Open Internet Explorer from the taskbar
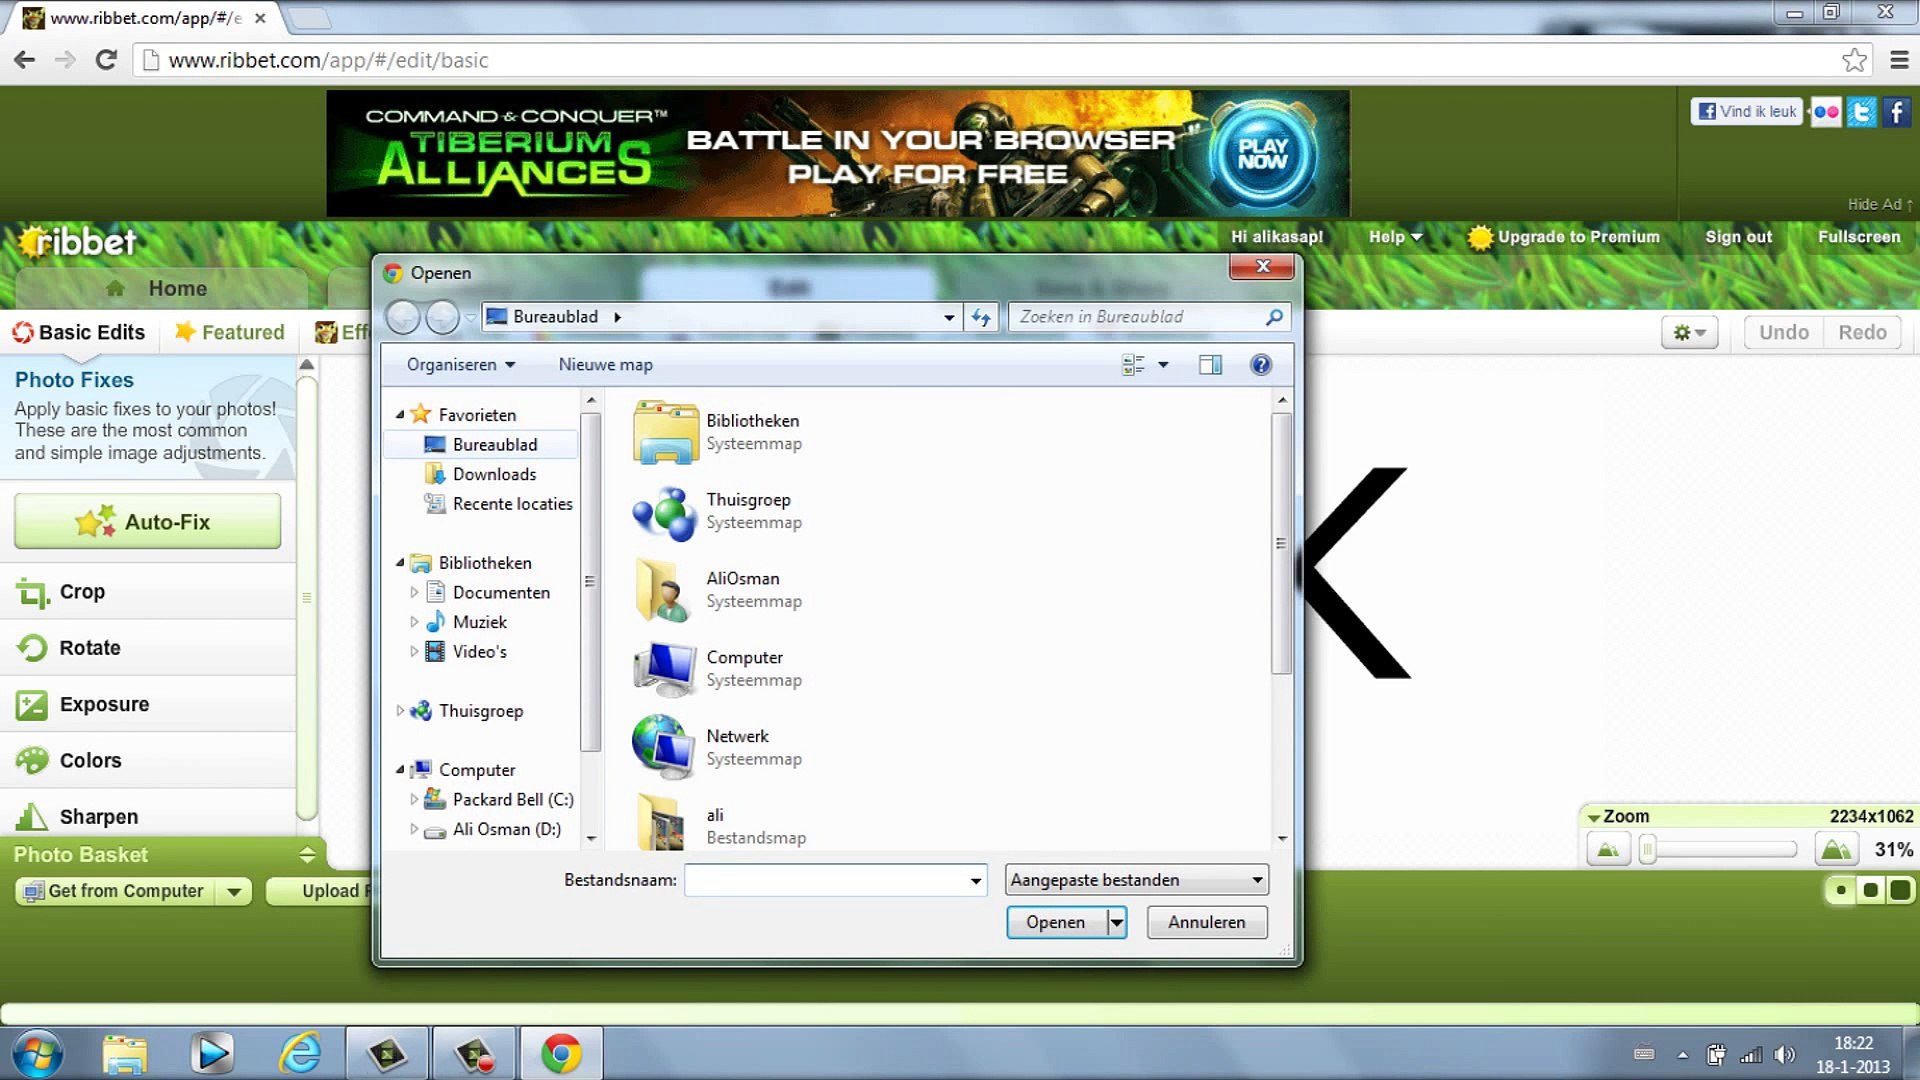1920x1080 pixels. (x=300, y=1054)
